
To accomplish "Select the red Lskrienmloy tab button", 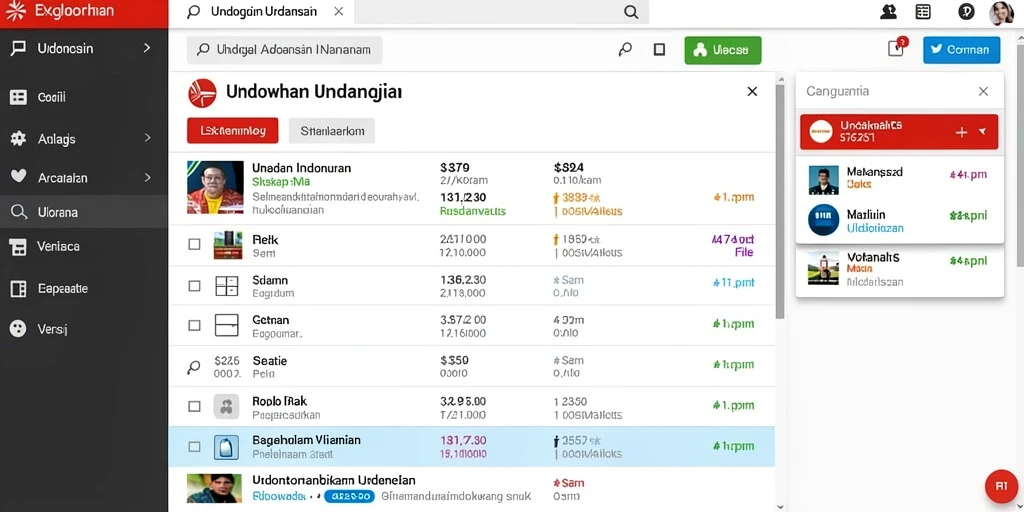I will 232,131.
